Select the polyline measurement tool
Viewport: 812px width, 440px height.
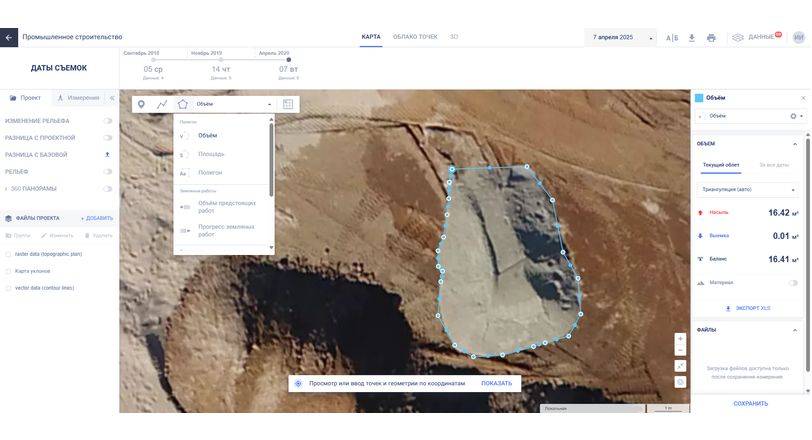[x=162, y=104]
